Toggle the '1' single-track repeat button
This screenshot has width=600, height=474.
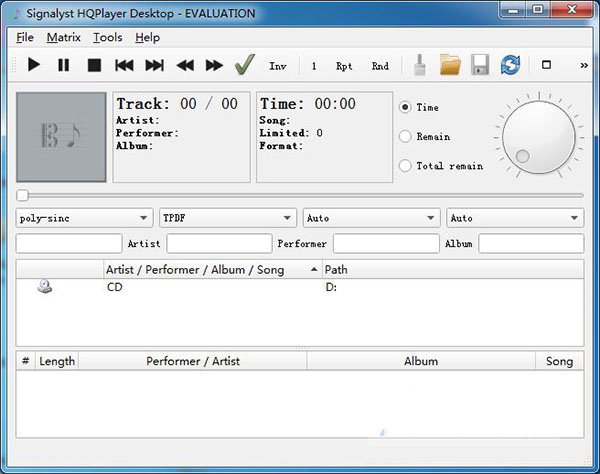pos(314,66)
